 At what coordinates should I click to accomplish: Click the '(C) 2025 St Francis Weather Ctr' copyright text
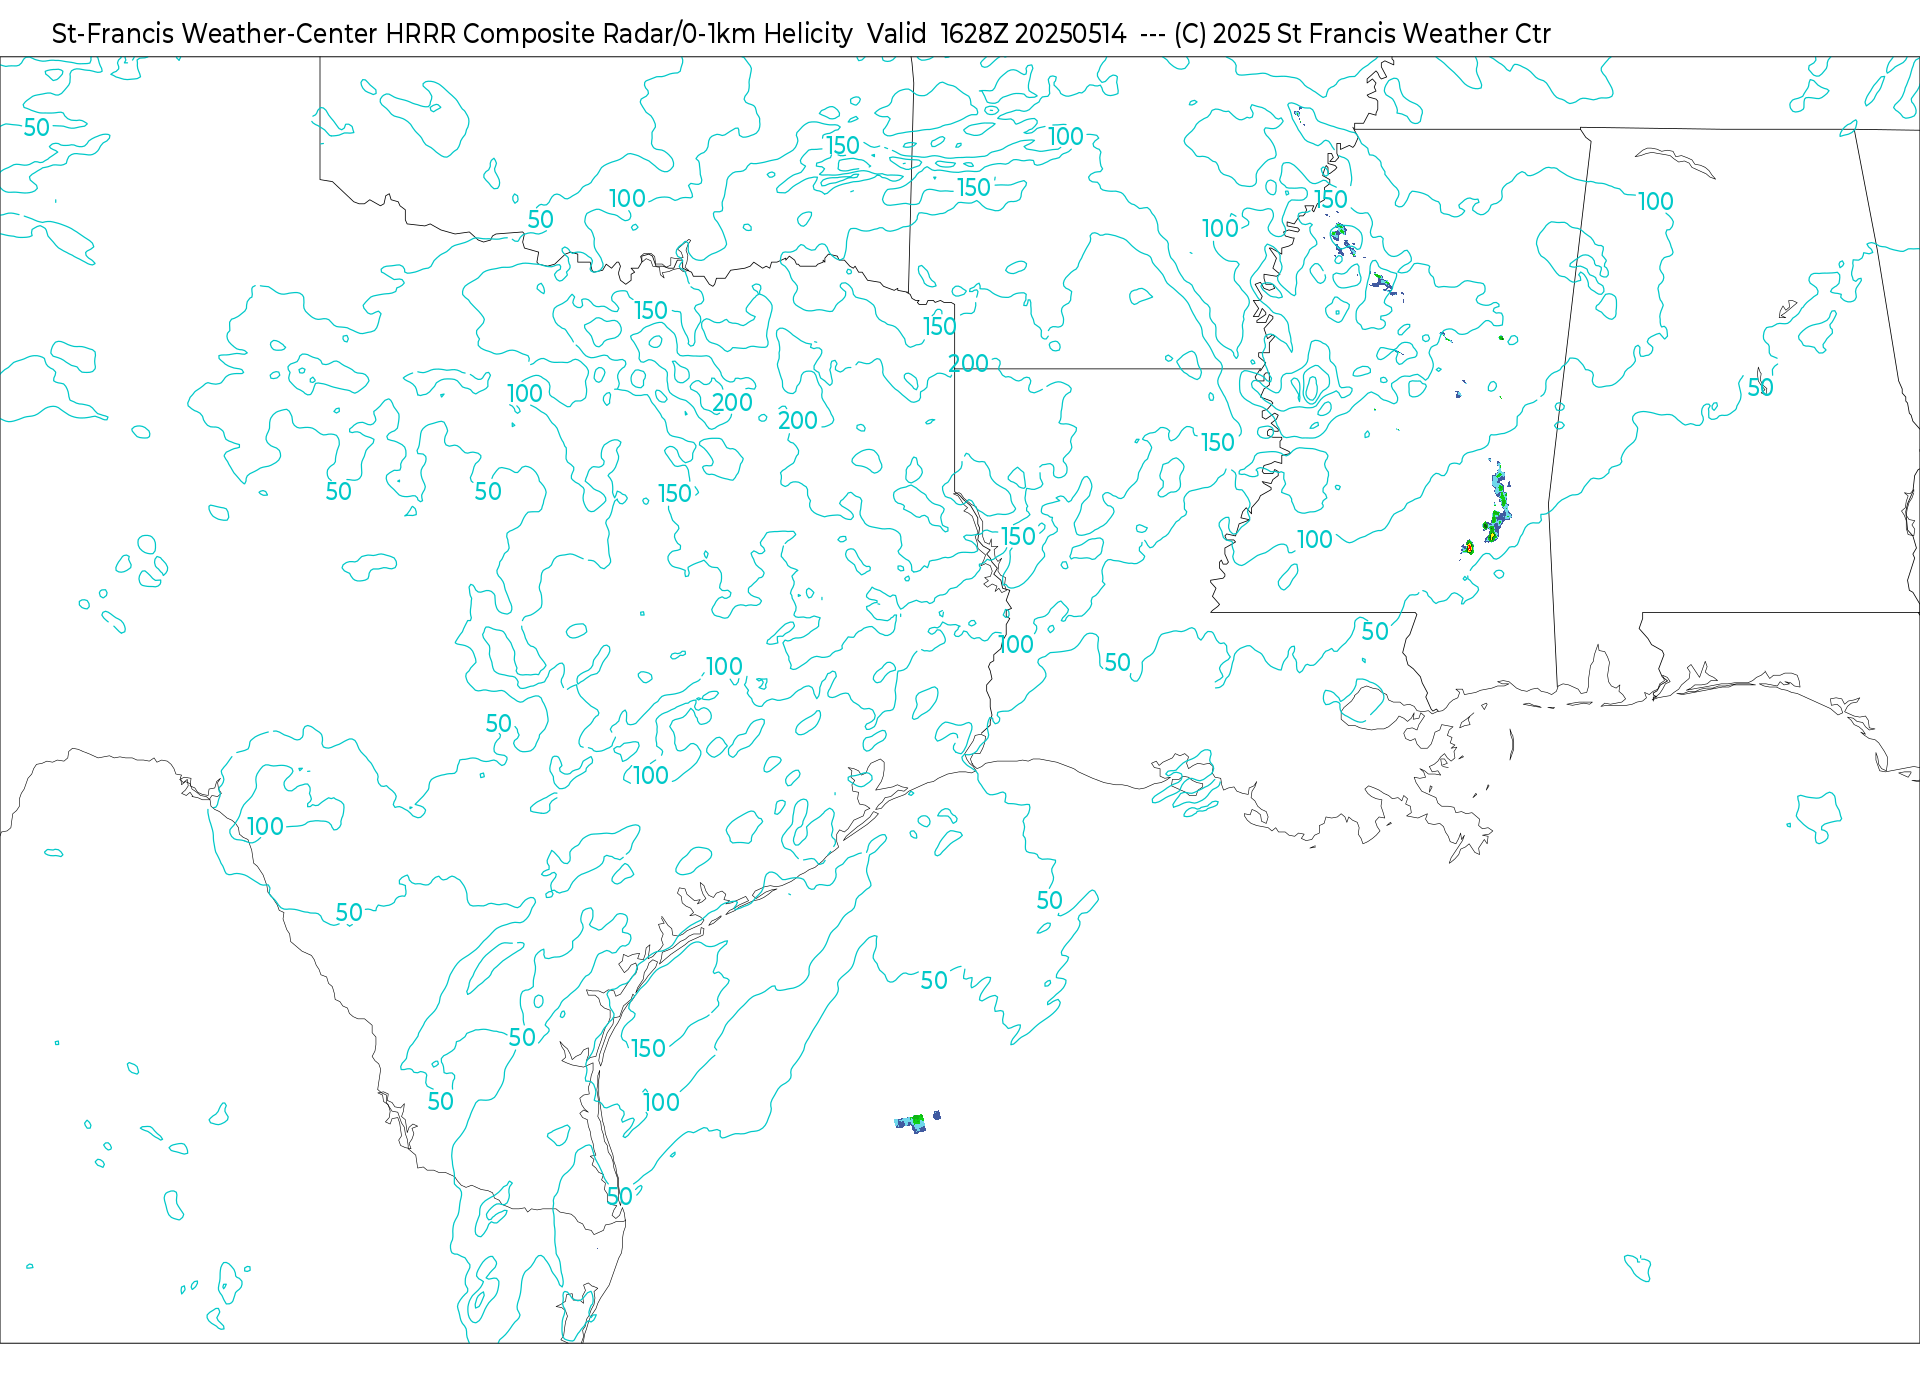point(1362,34)
